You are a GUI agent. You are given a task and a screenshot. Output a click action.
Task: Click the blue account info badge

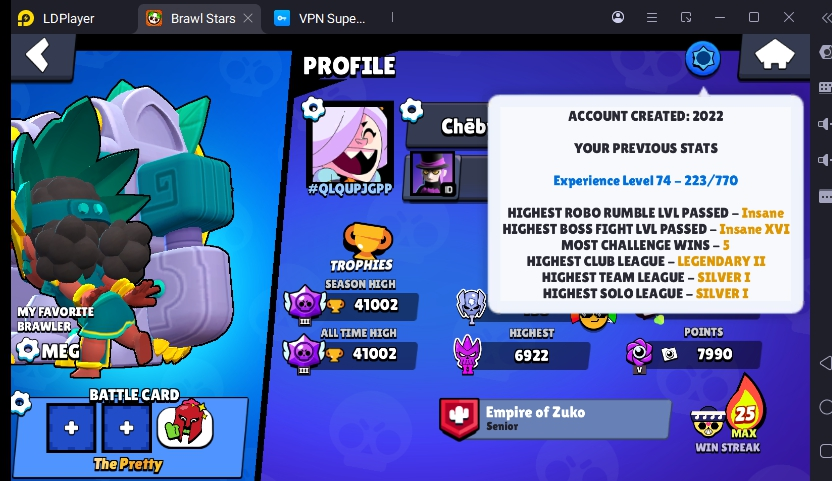pyautogui.click(x=703, y=59)
